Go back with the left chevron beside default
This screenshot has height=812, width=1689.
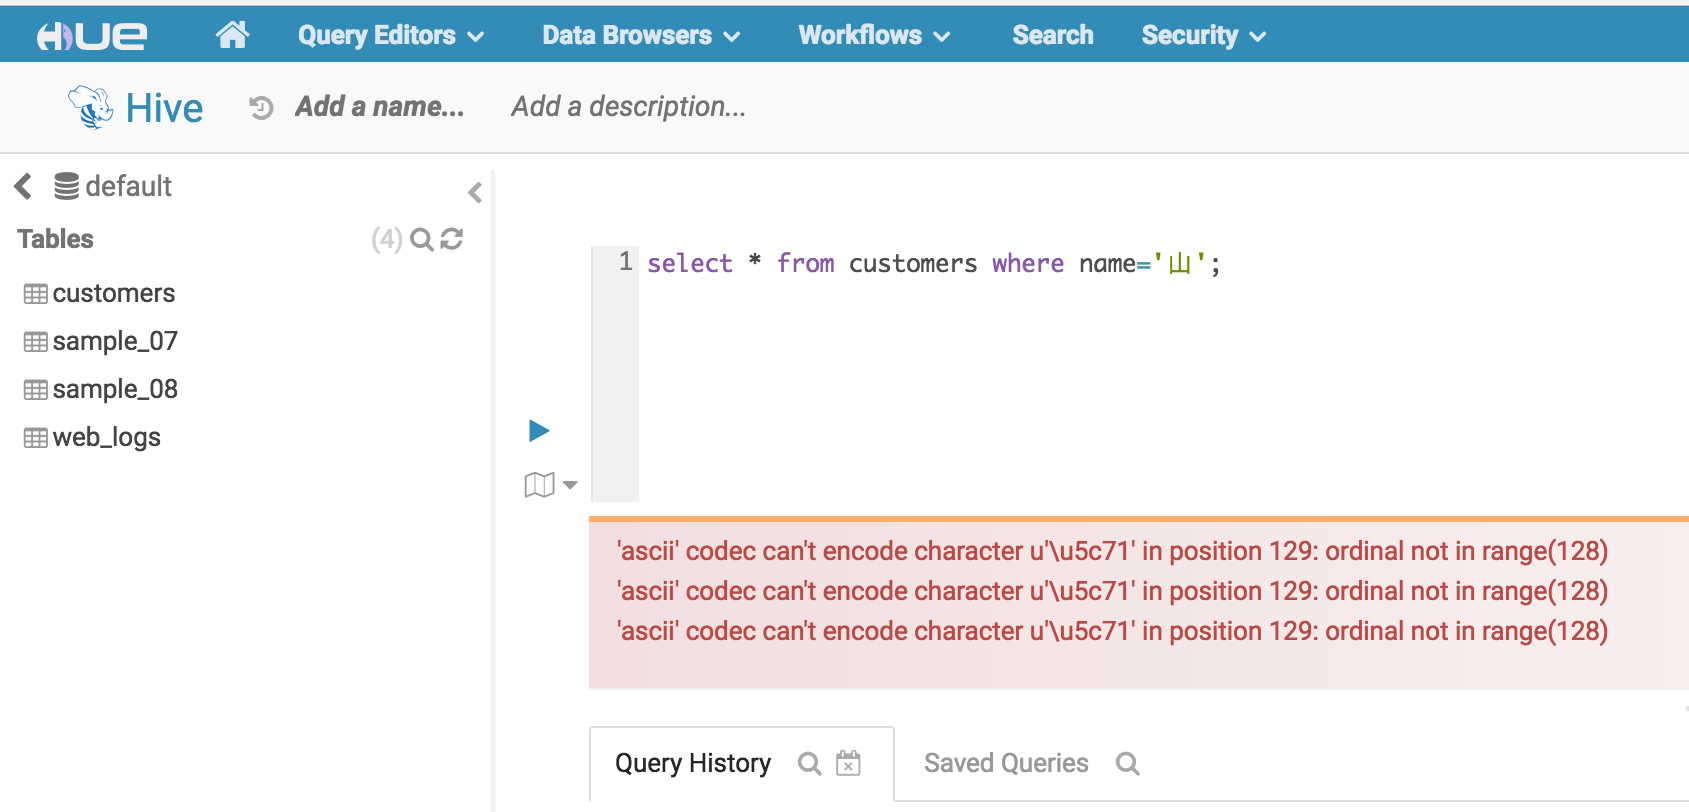click(23, 186)
